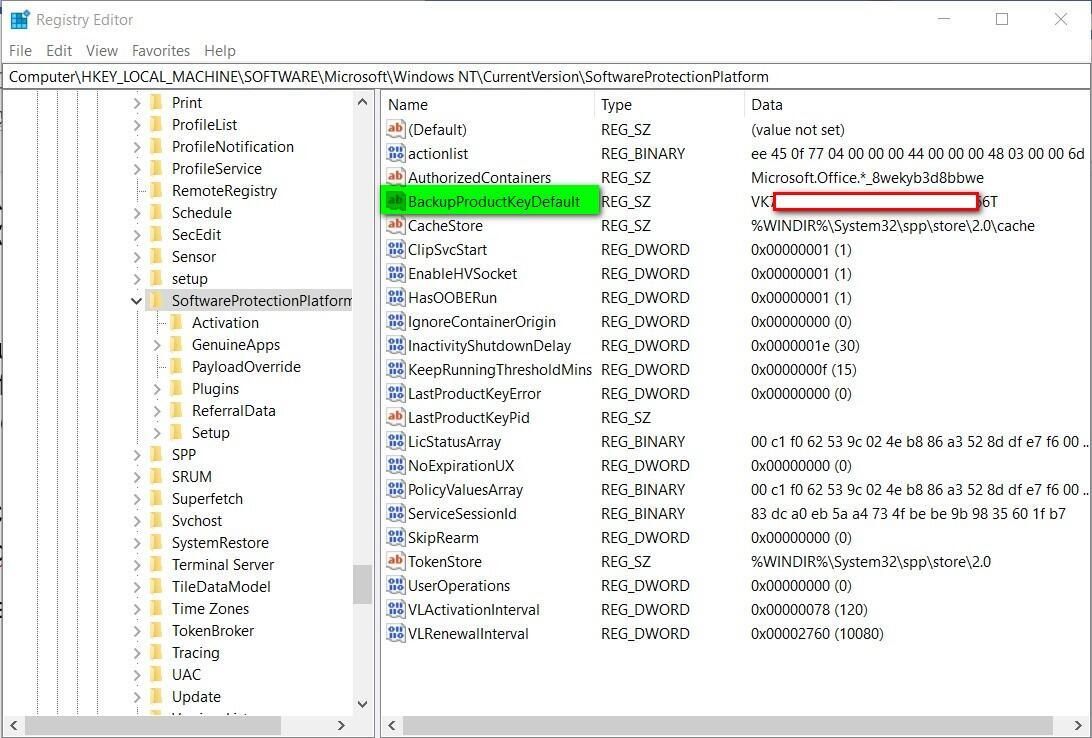Collapse the SoftwareProtectionPlatform key
The image size is (1092, 738).
point(135,300)
